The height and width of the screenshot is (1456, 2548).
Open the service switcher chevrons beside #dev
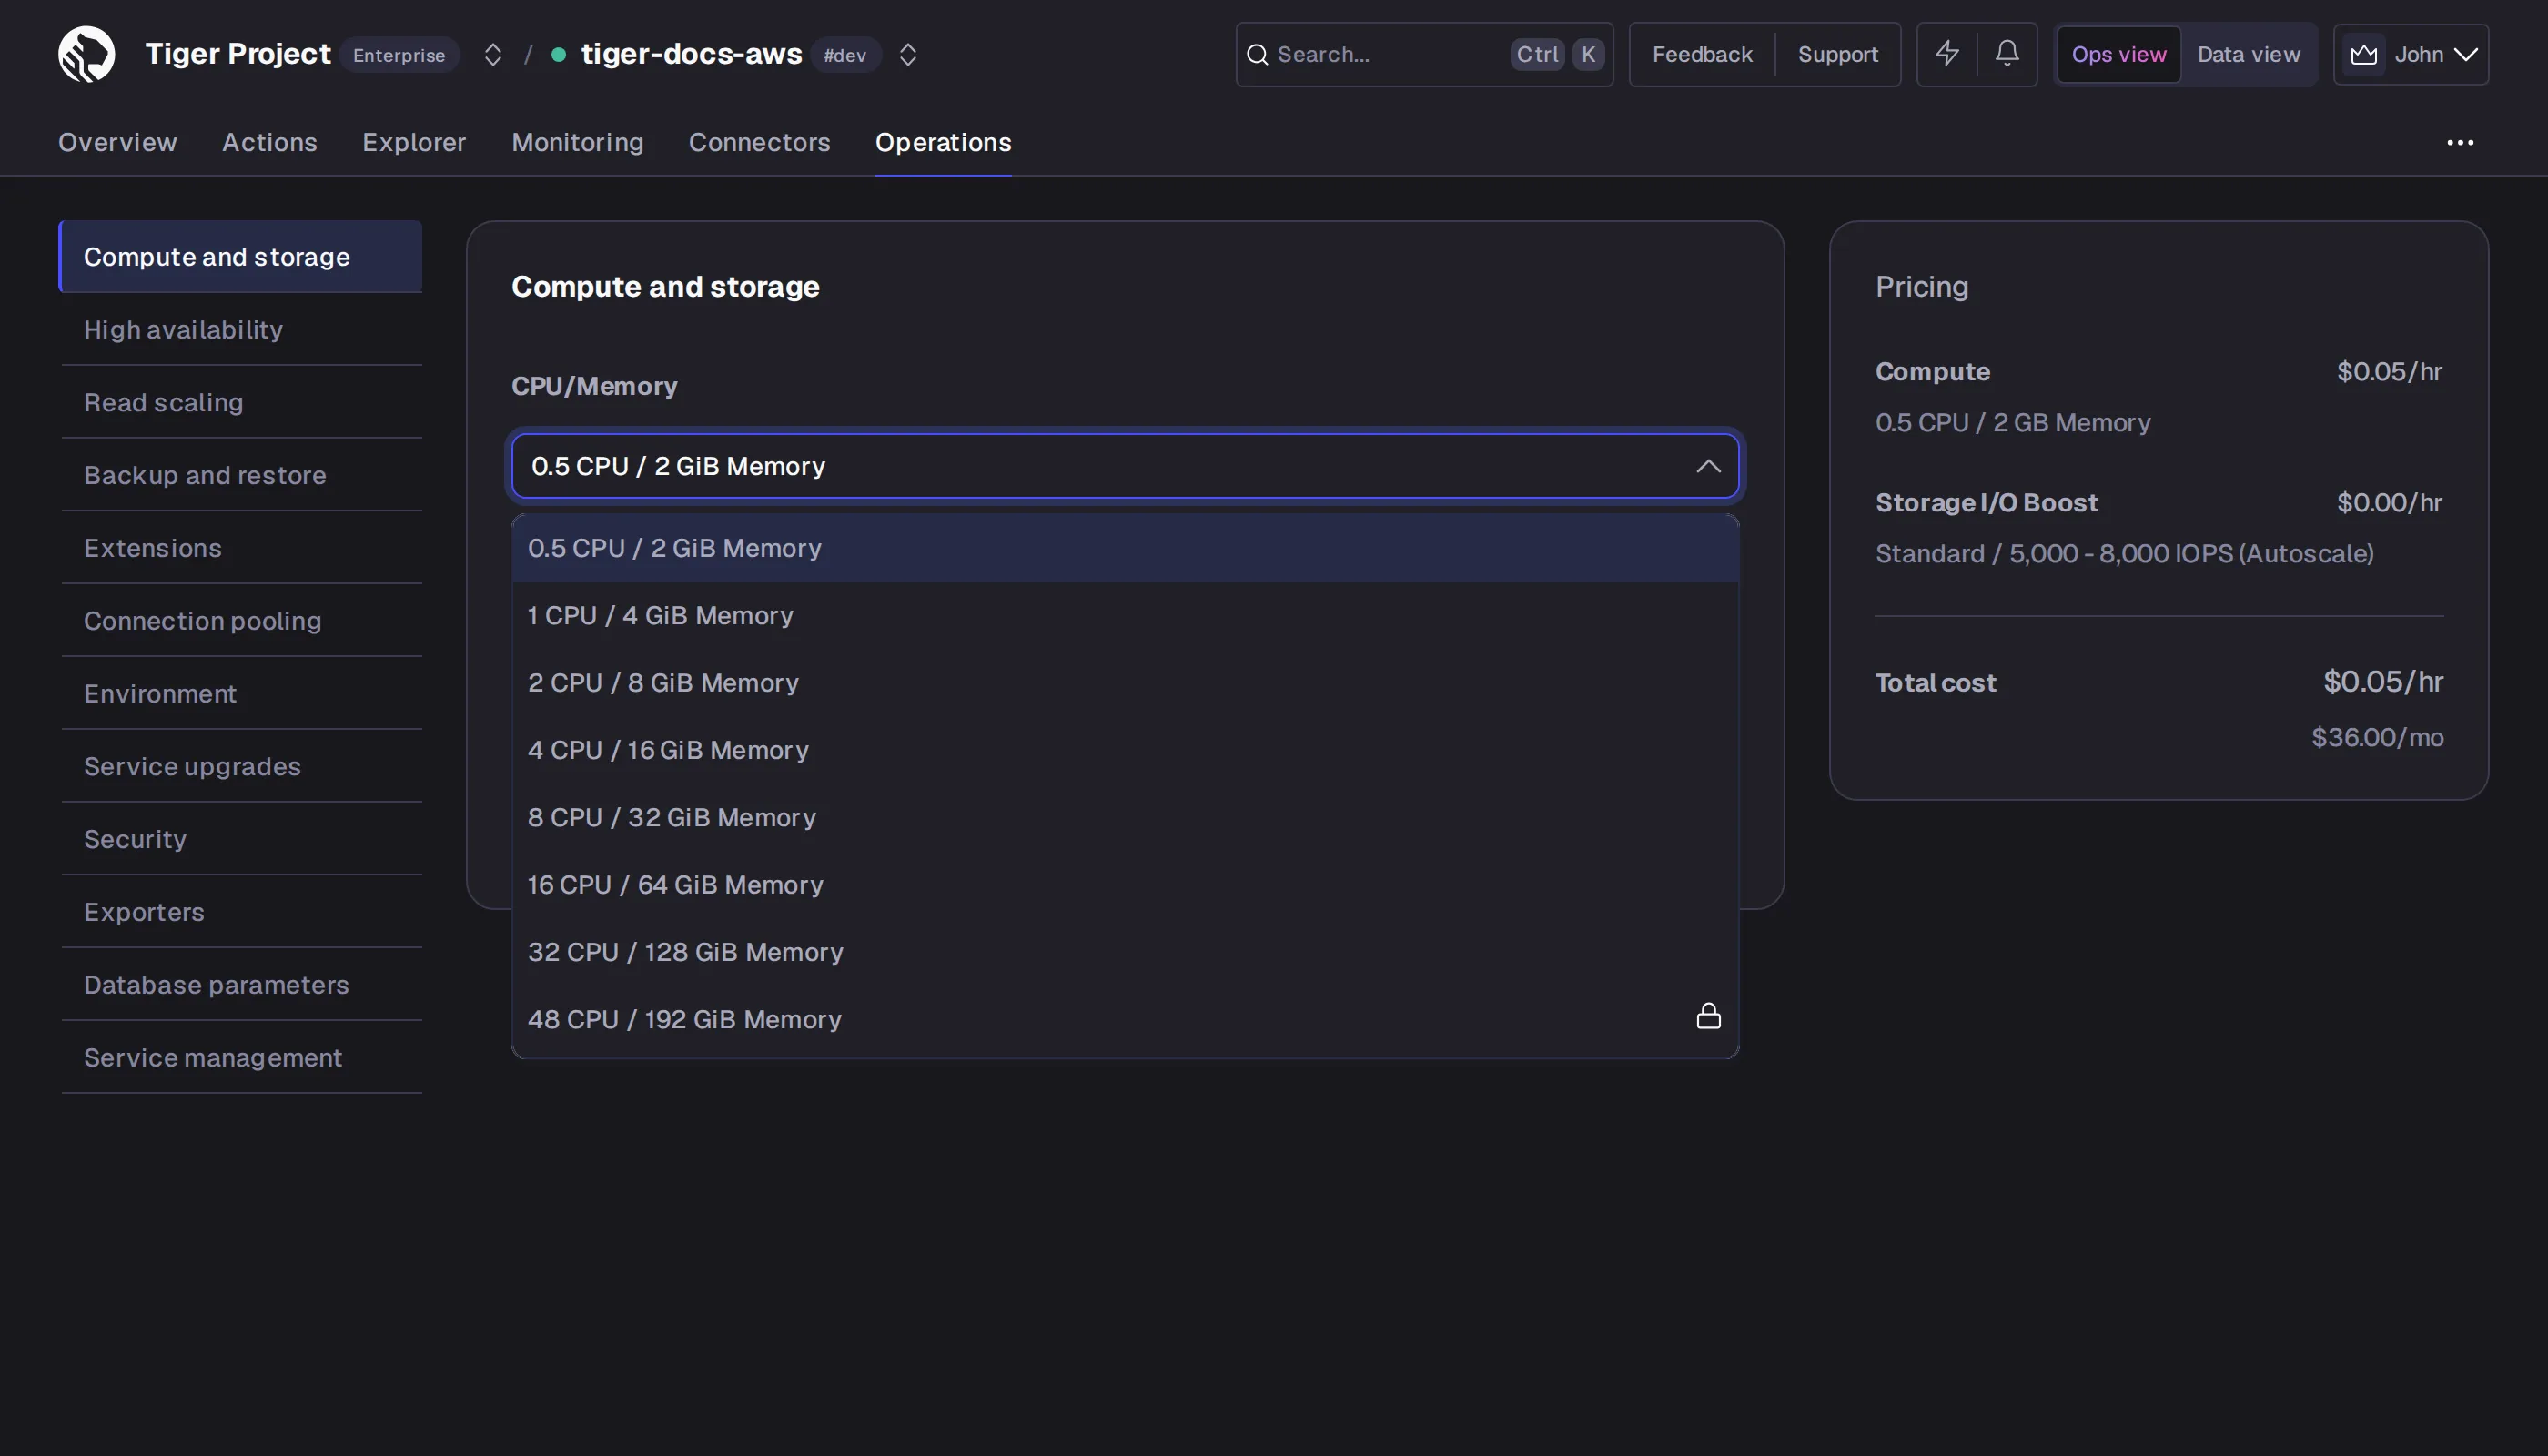pos(907,55)
